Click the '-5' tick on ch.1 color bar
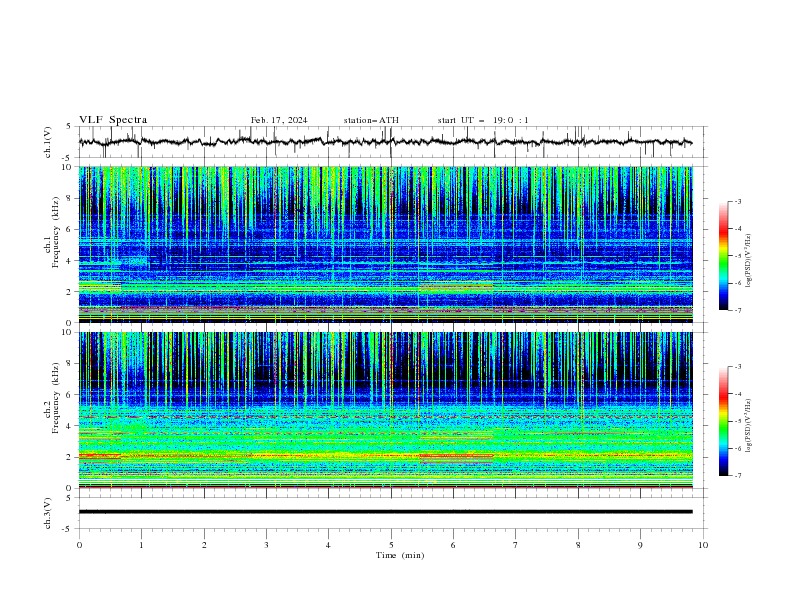Image resolution: width=792 pixels, height=612 pixels. tap(738, 256)
